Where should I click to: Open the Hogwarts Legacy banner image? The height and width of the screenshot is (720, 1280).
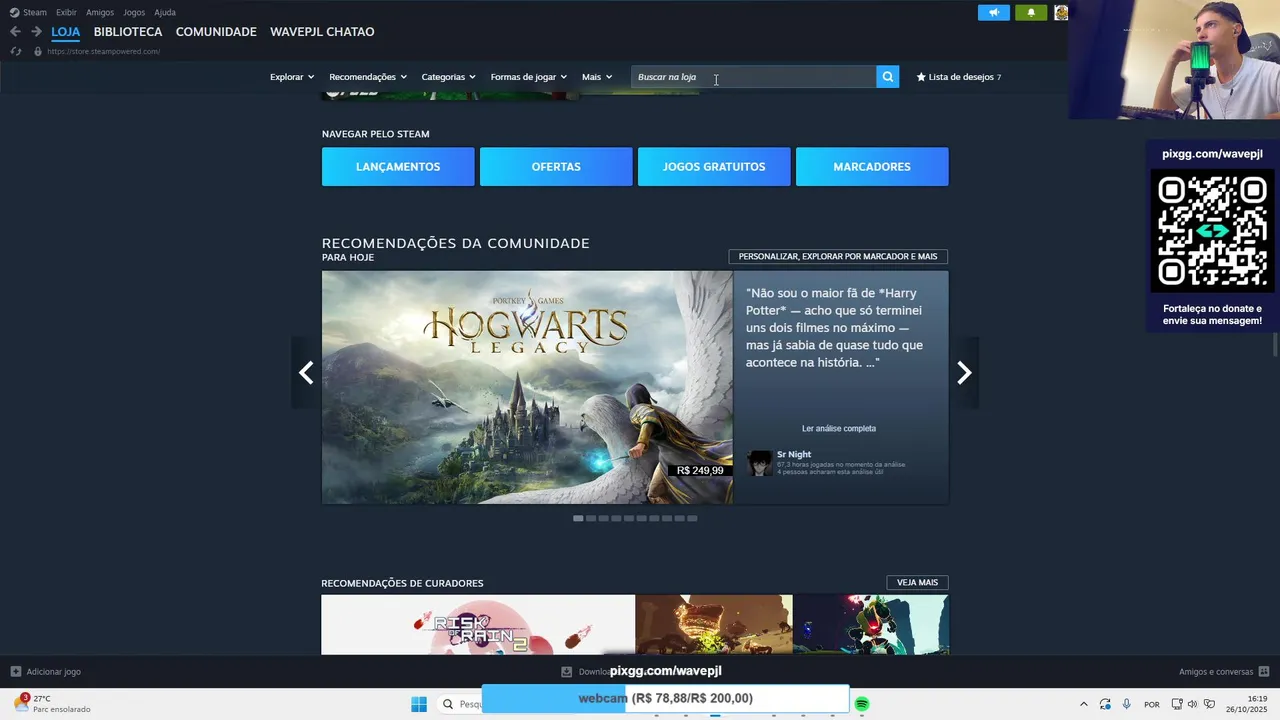click(x=527, y=387)
